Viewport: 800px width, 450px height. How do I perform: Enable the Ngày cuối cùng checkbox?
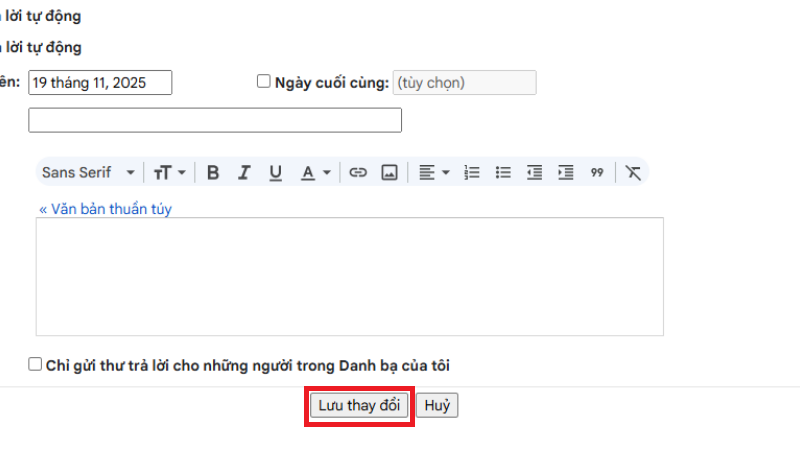pyautogui.click(x=263, y=81)
